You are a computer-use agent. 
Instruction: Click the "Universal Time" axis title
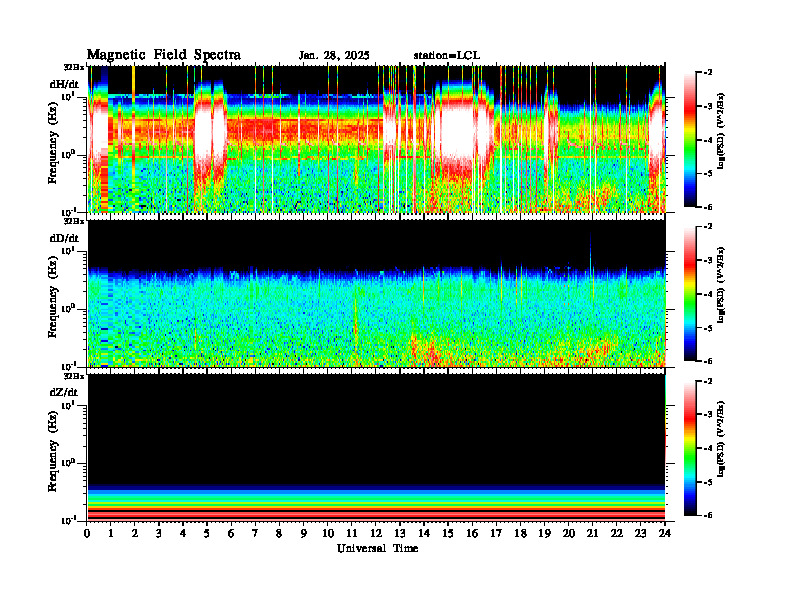click(x=377, y=548)
